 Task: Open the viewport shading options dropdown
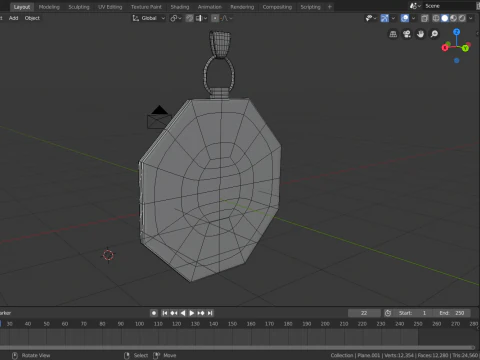(471, 18)
